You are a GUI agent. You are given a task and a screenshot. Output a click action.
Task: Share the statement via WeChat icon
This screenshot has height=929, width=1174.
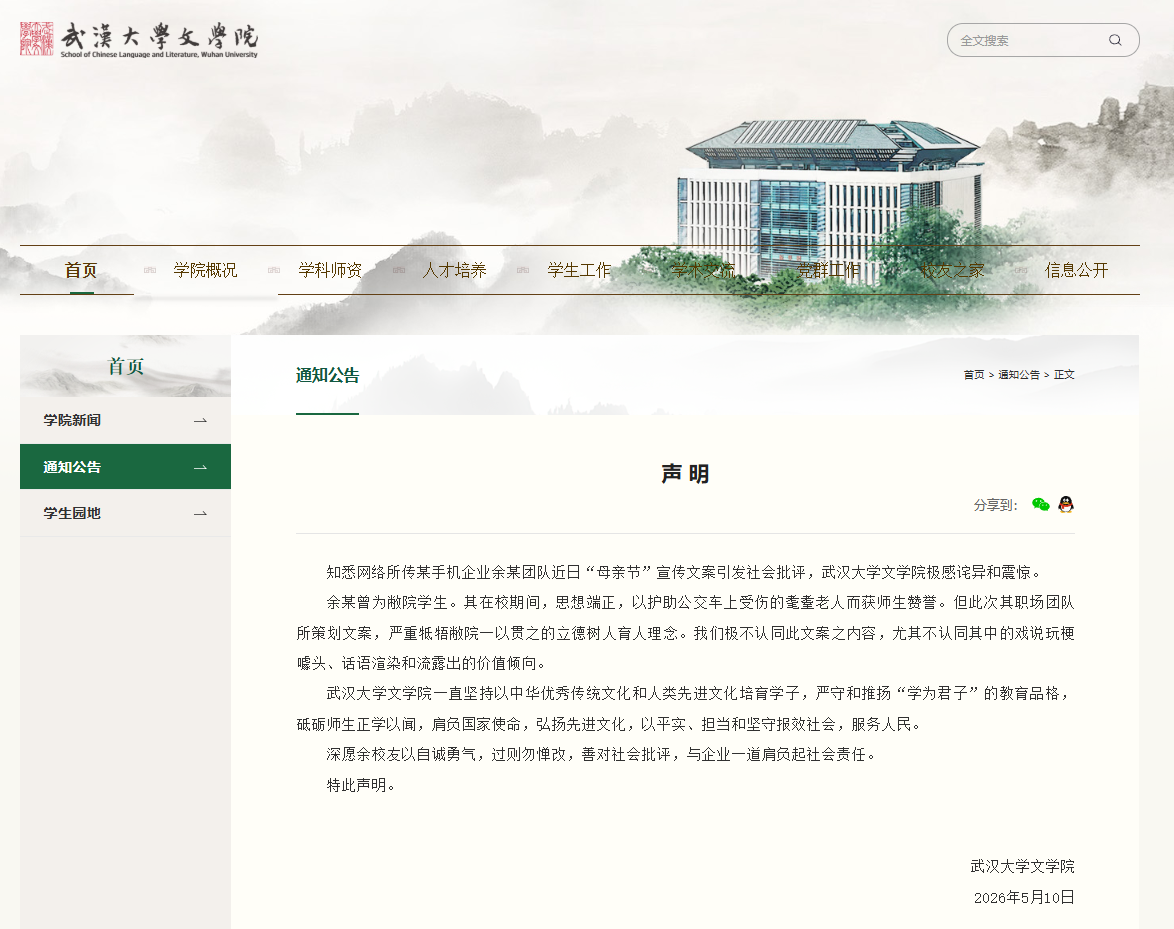click(1040, 505)
